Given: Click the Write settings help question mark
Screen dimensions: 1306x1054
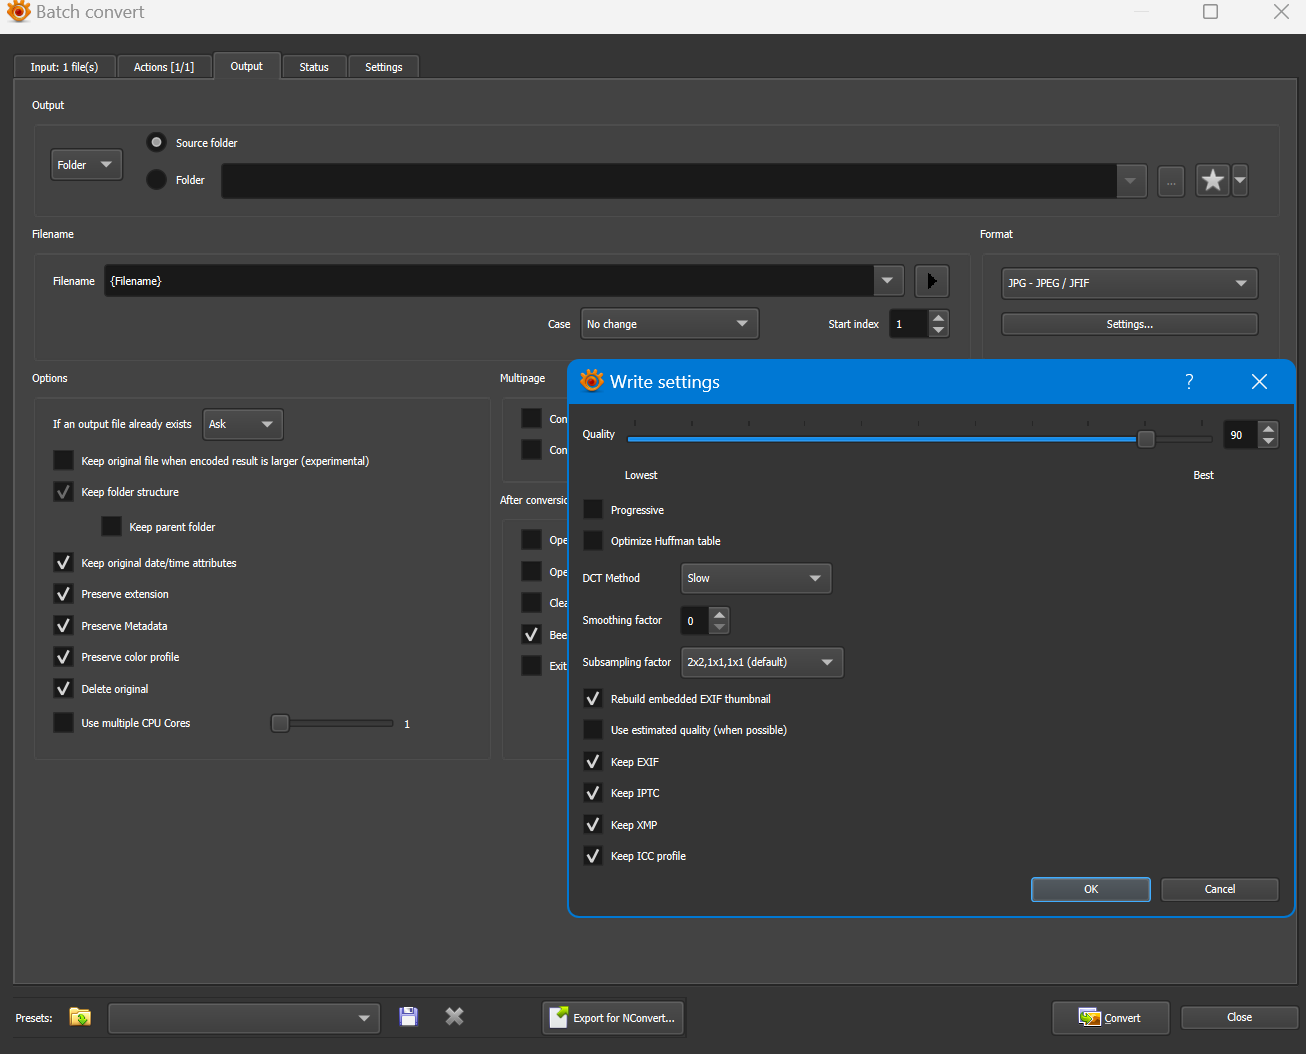Looking at the screenshot, I should click(1189, 382).
